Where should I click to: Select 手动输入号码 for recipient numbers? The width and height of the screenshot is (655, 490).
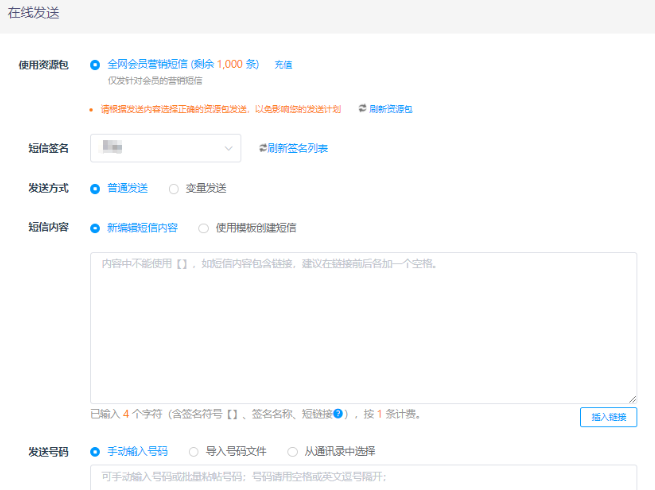(95, 451)
